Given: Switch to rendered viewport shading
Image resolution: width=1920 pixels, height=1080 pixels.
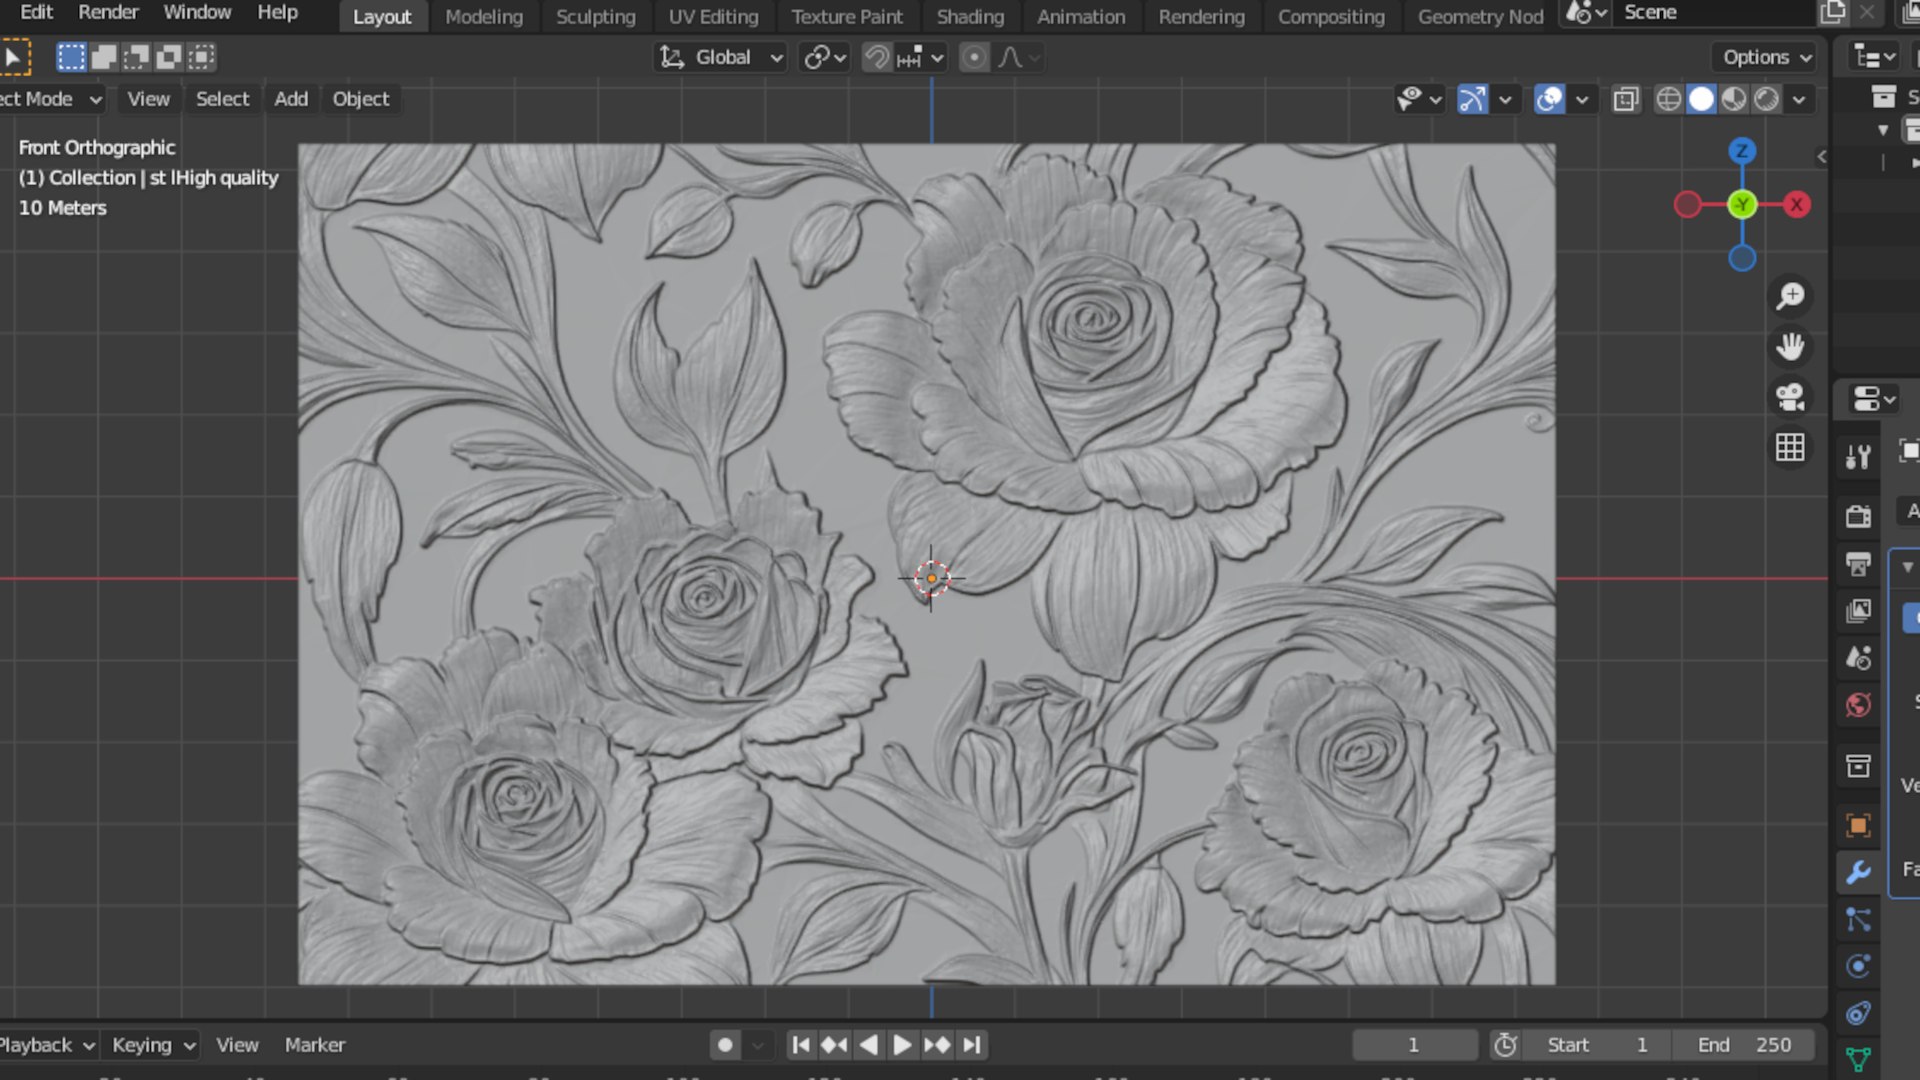Looking at the screenshot, I should point(1767,99).
